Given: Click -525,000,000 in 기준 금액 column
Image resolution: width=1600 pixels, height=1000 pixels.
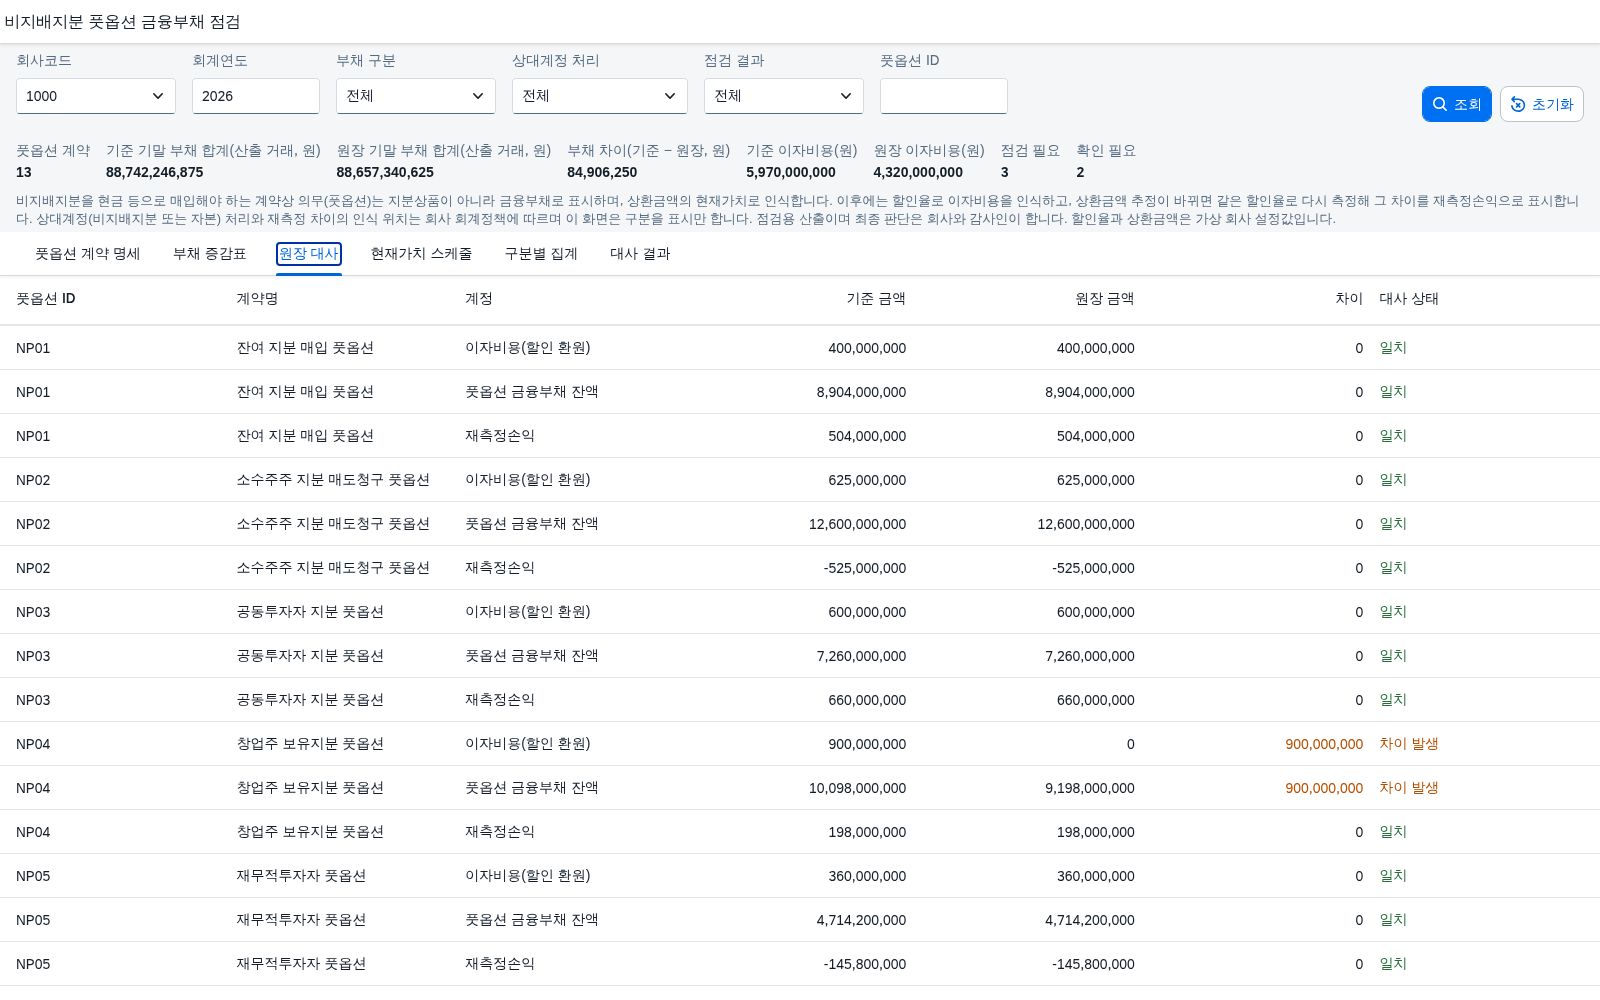Looking at the screenshot, I should coord(865,568).
